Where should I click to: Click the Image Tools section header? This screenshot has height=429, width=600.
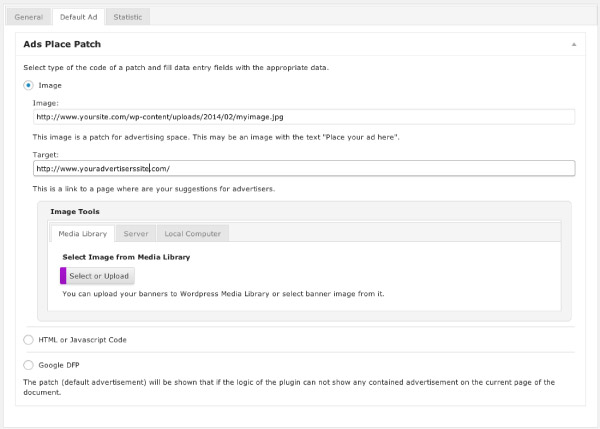pyautogui.click(x=74, y=211)
